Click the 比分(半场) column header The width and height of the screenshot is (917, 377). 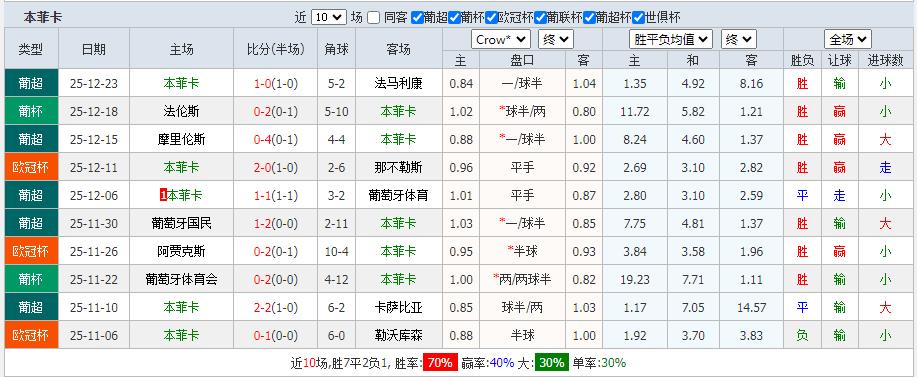point(275,49)
